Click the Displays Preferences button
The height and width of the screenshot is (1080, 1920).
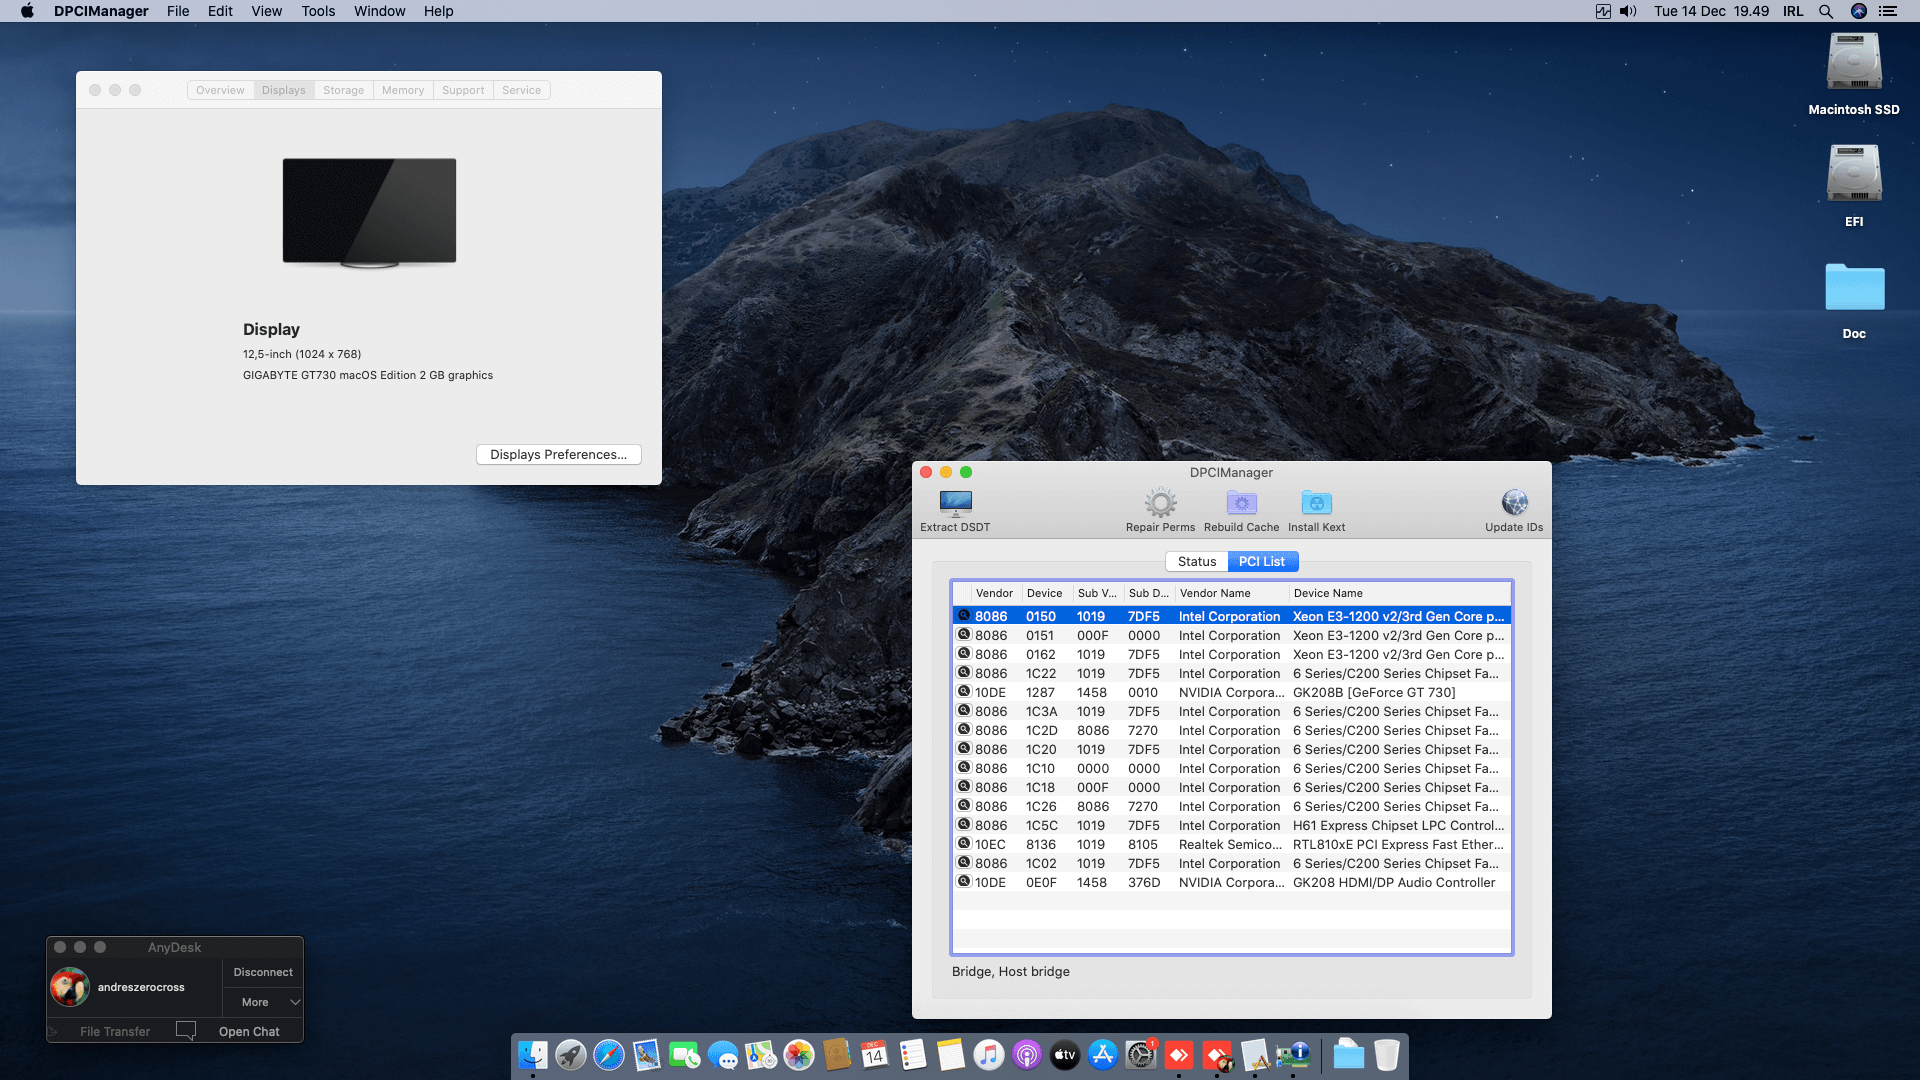pos(558,454)
